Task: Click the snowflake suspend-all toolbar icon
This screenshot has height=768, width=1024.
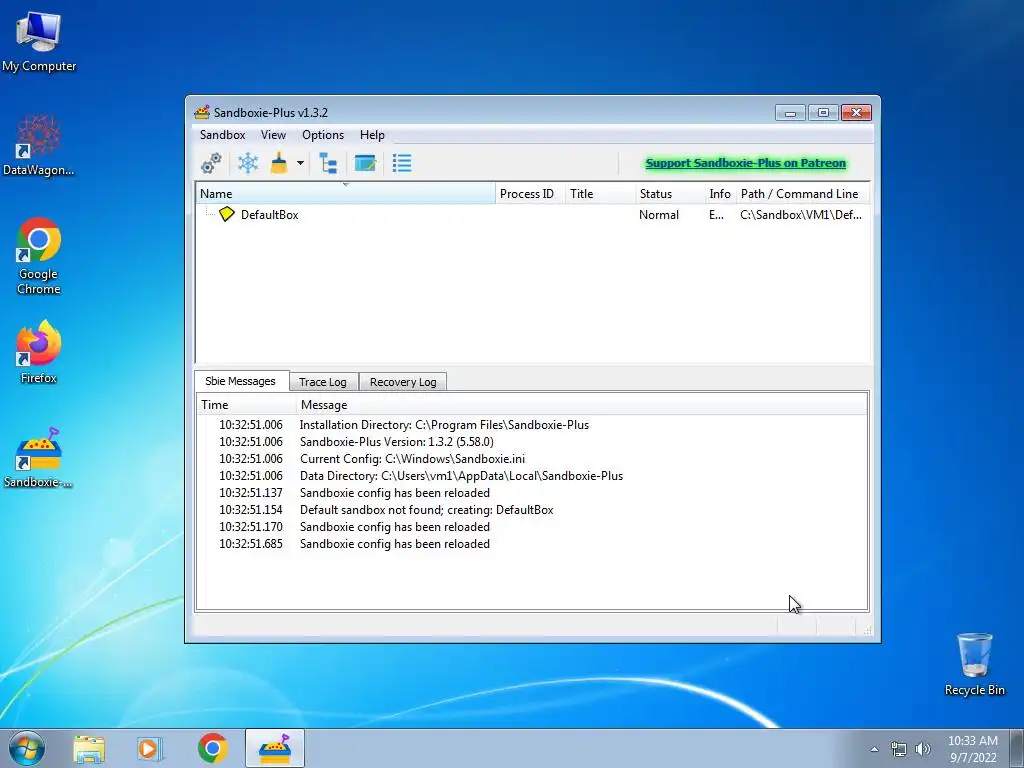Action: [248, 163]
